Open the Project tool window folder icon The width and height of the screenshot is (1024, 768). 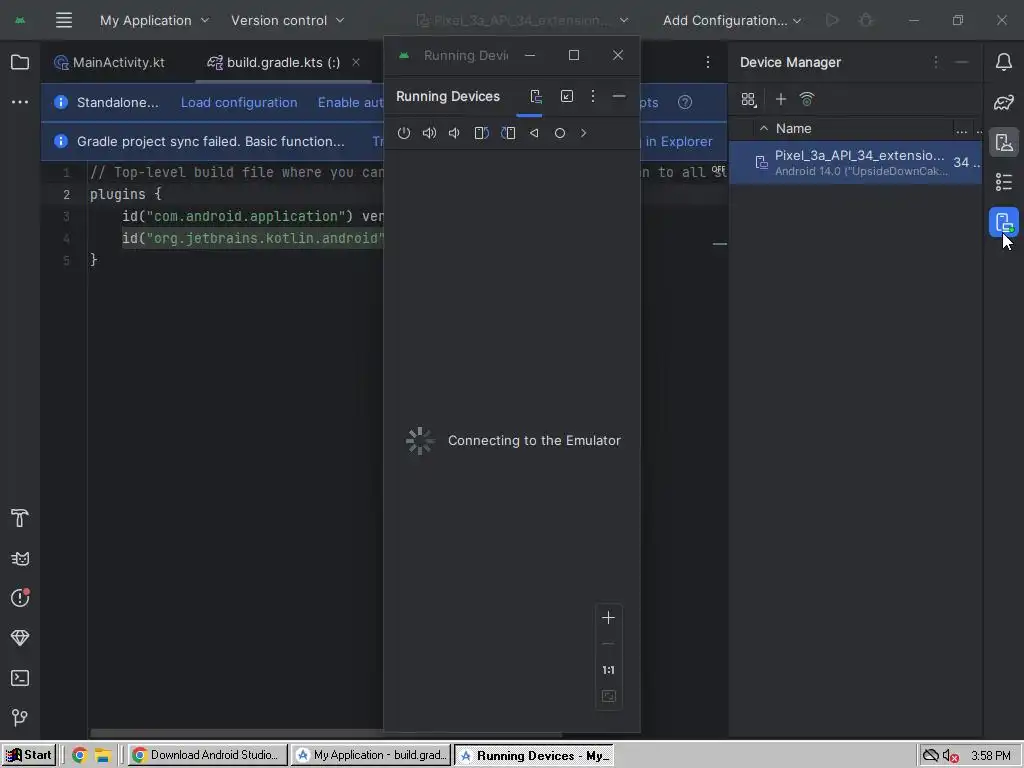(x=20, y=62)
